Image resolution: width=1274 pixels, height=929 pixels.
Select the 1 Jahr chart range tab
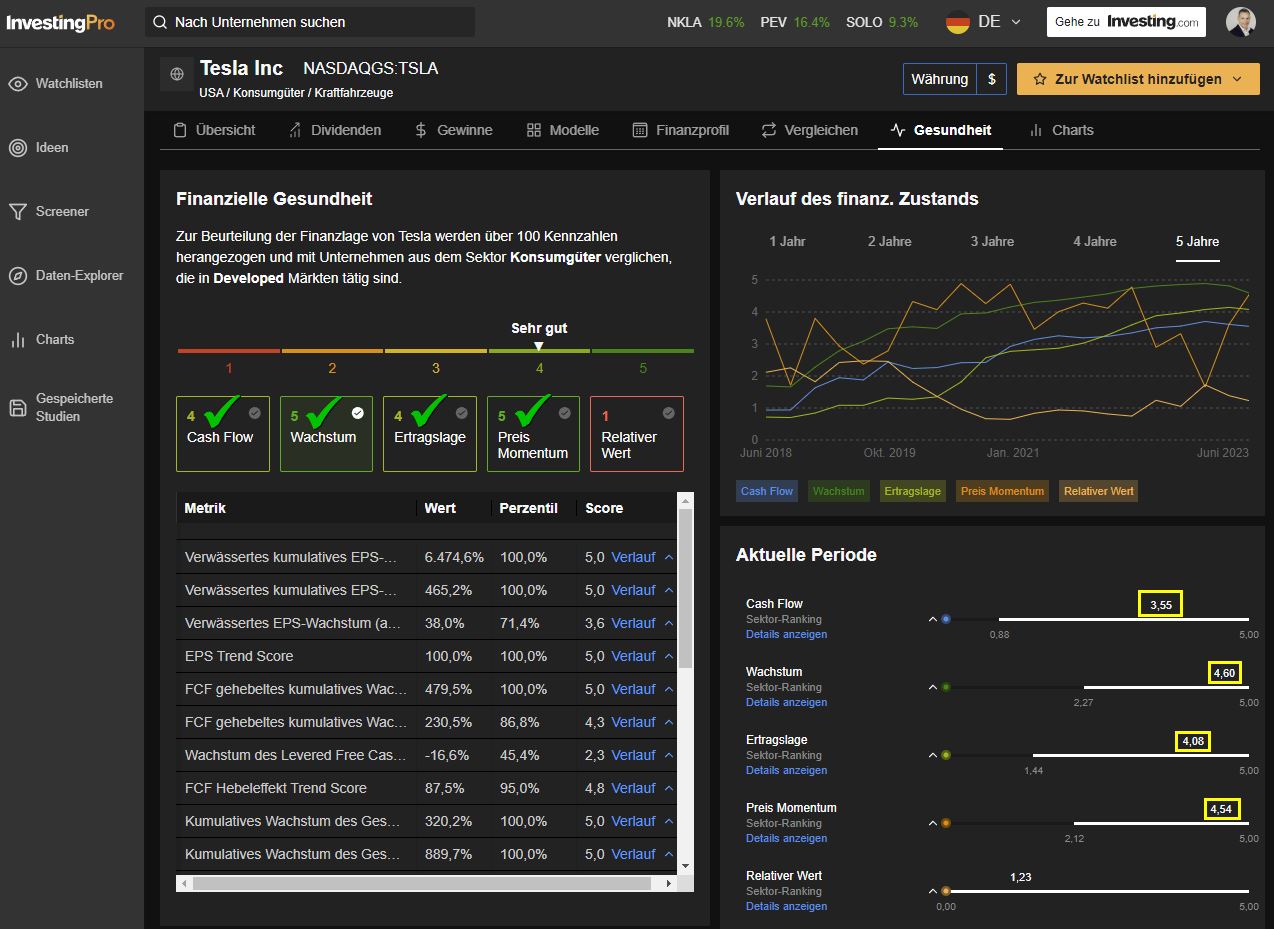coord(787,241)
